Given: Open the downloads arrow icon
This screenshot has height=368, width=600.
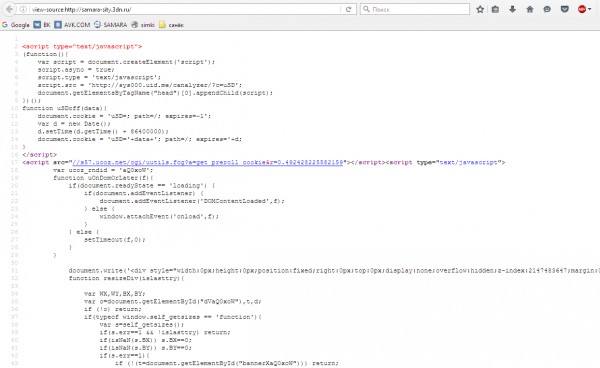Looking at the screenshot, I should pos(512,9).
